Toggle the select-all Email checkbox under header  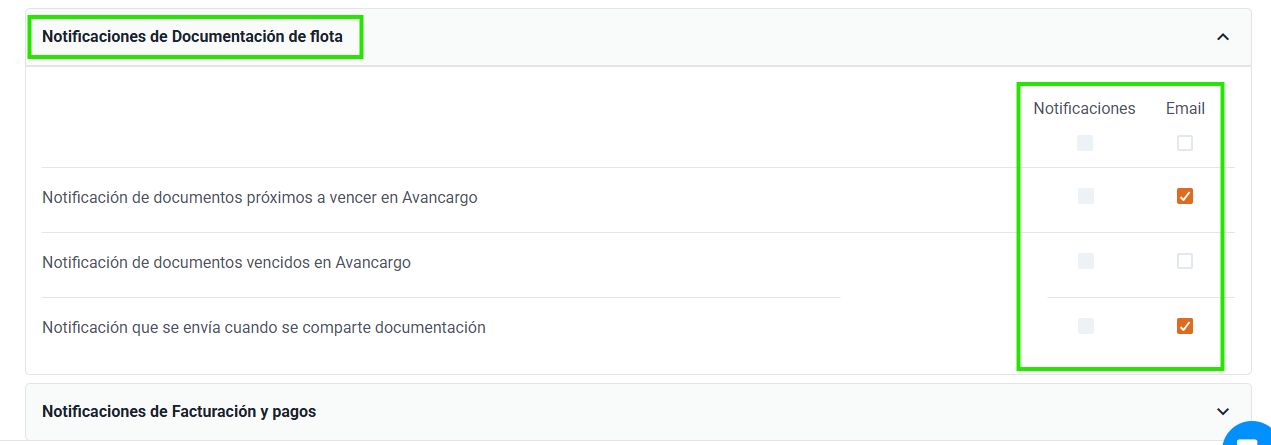[x=1185, y=143]
